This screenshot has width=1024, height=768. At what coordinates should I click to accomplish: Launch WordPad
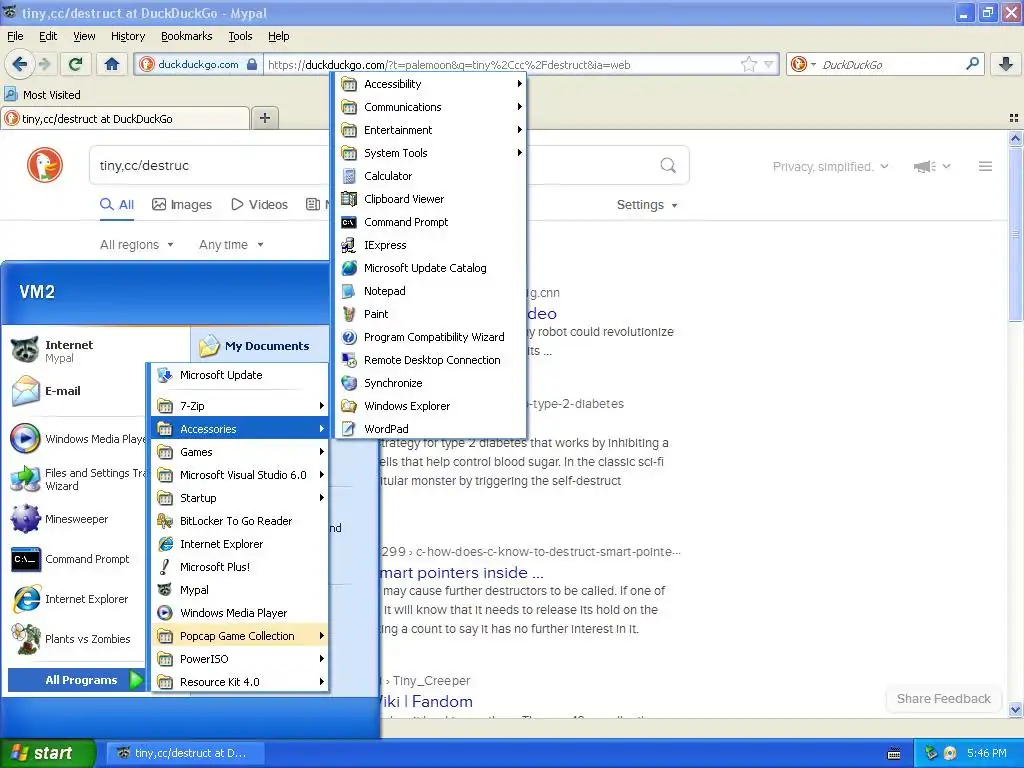pyautogui.click(x=431, y=428)
